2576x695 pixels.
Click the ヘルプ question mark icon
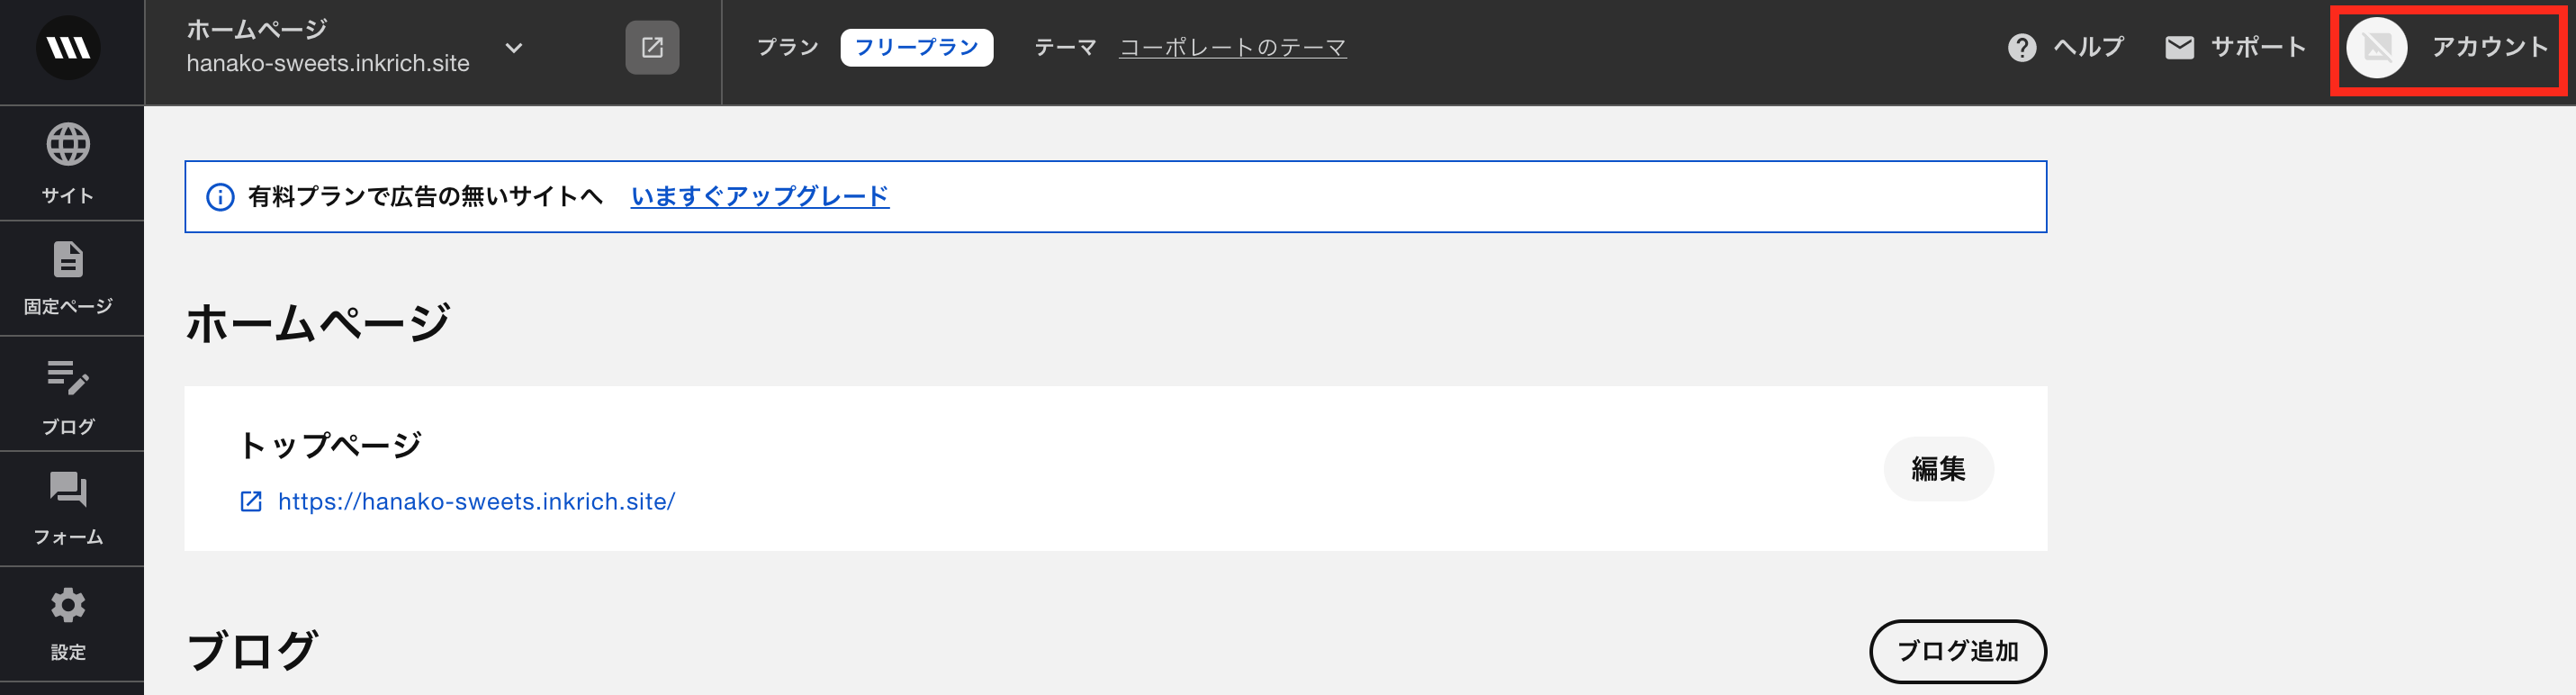[x=2022, y=47]
